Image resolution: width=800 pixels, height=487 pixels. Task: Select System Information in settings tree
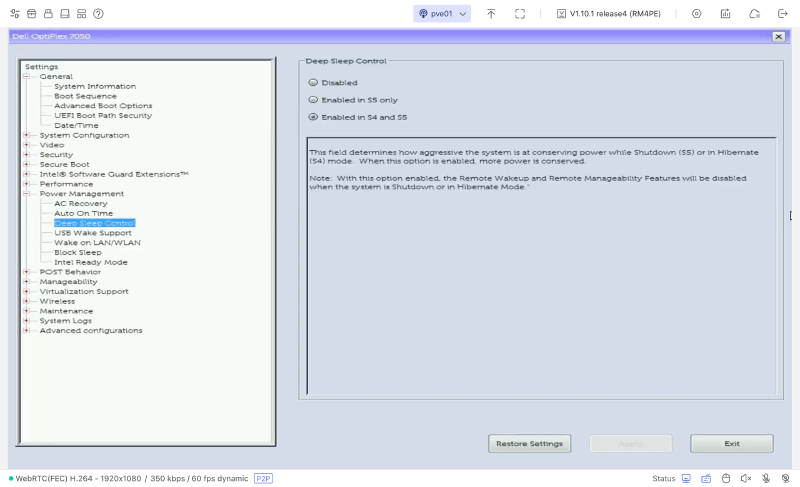coord(95,86)
